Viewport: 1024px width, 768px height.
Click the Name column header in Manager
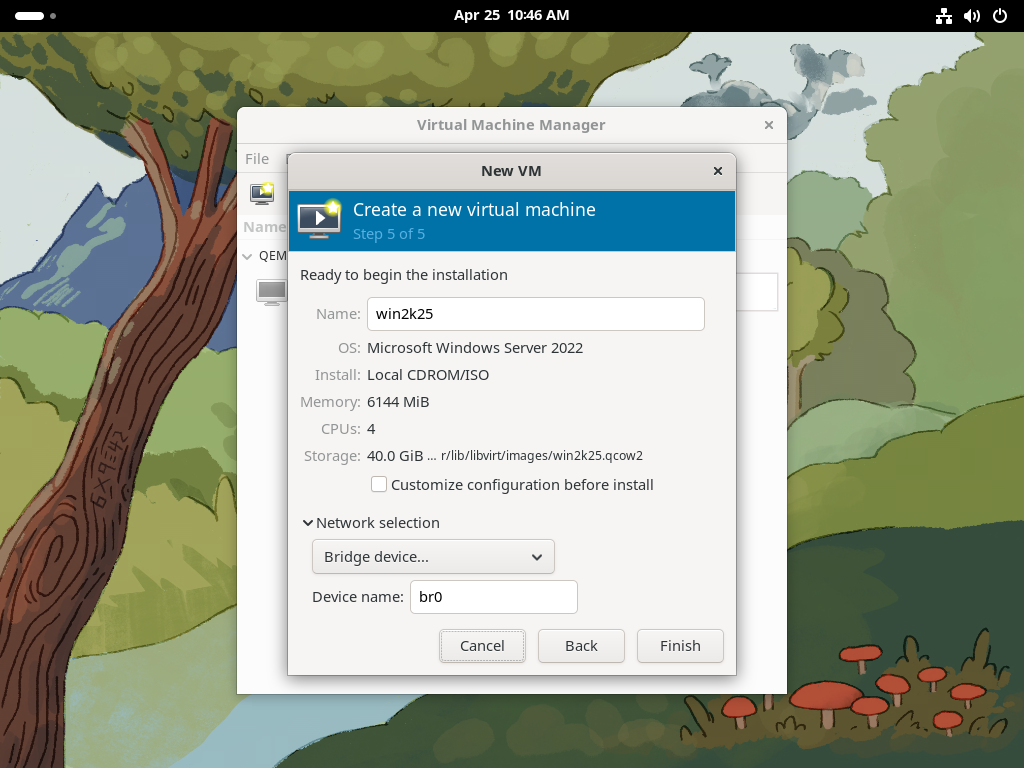tap(264, 227)
